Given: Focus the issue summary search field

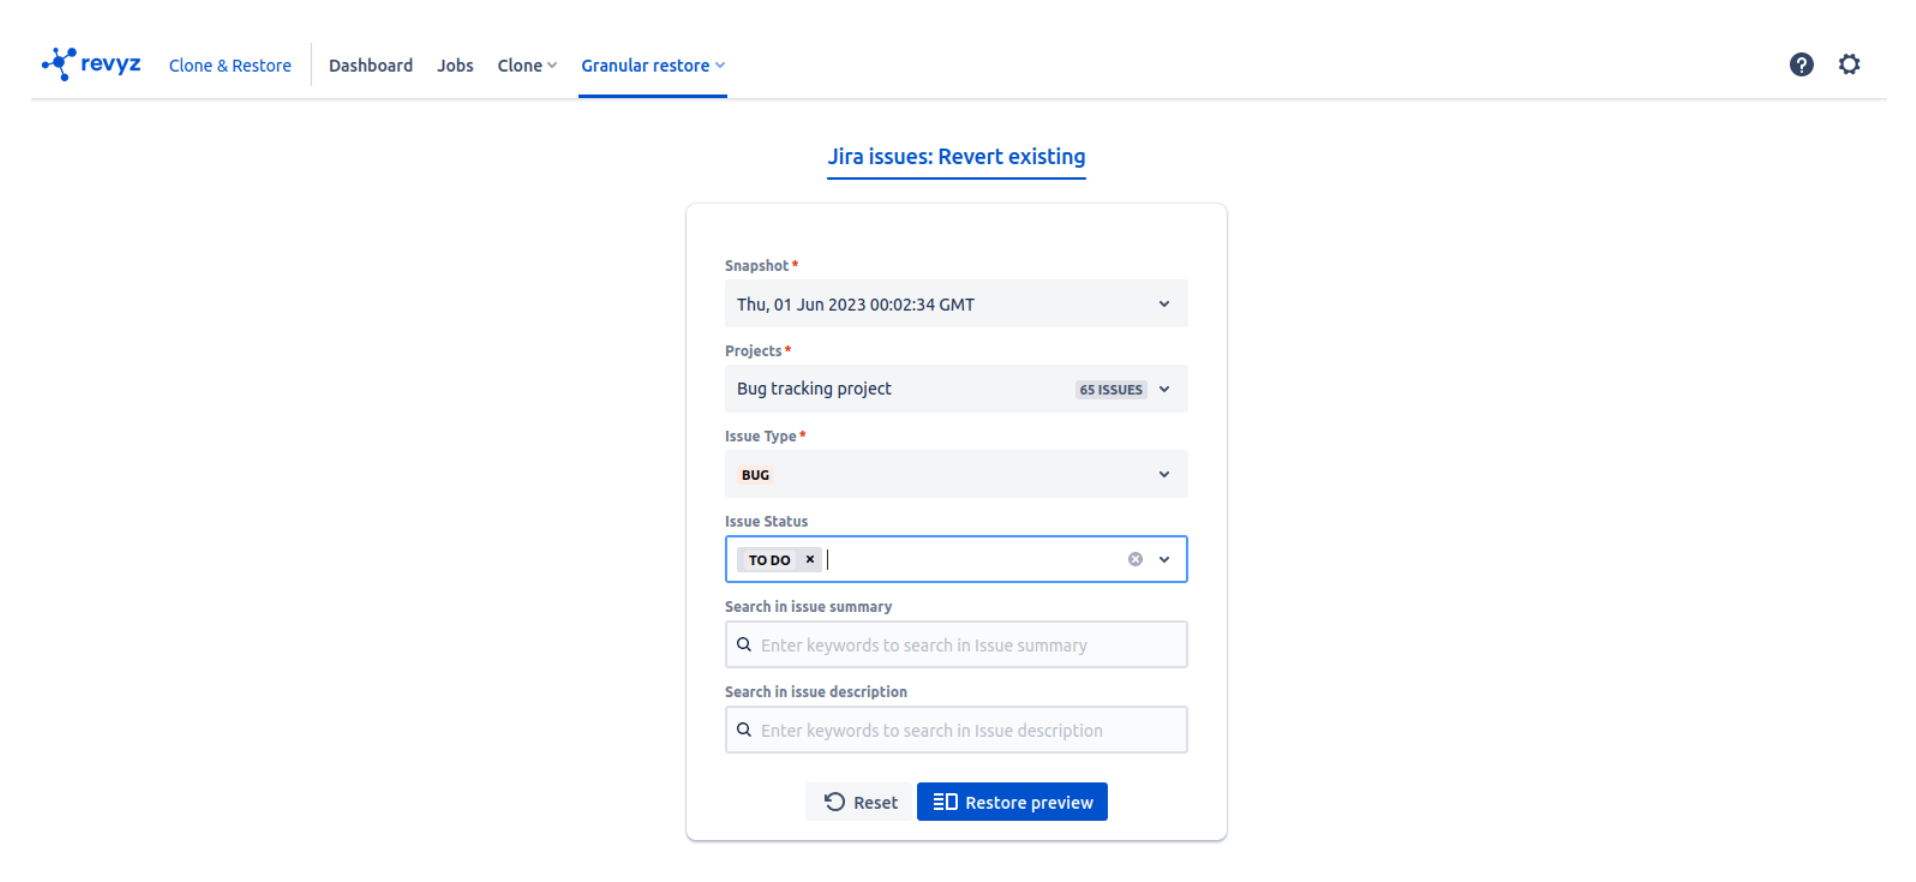Looking at the screenshot, I should (x=965, y=645).
